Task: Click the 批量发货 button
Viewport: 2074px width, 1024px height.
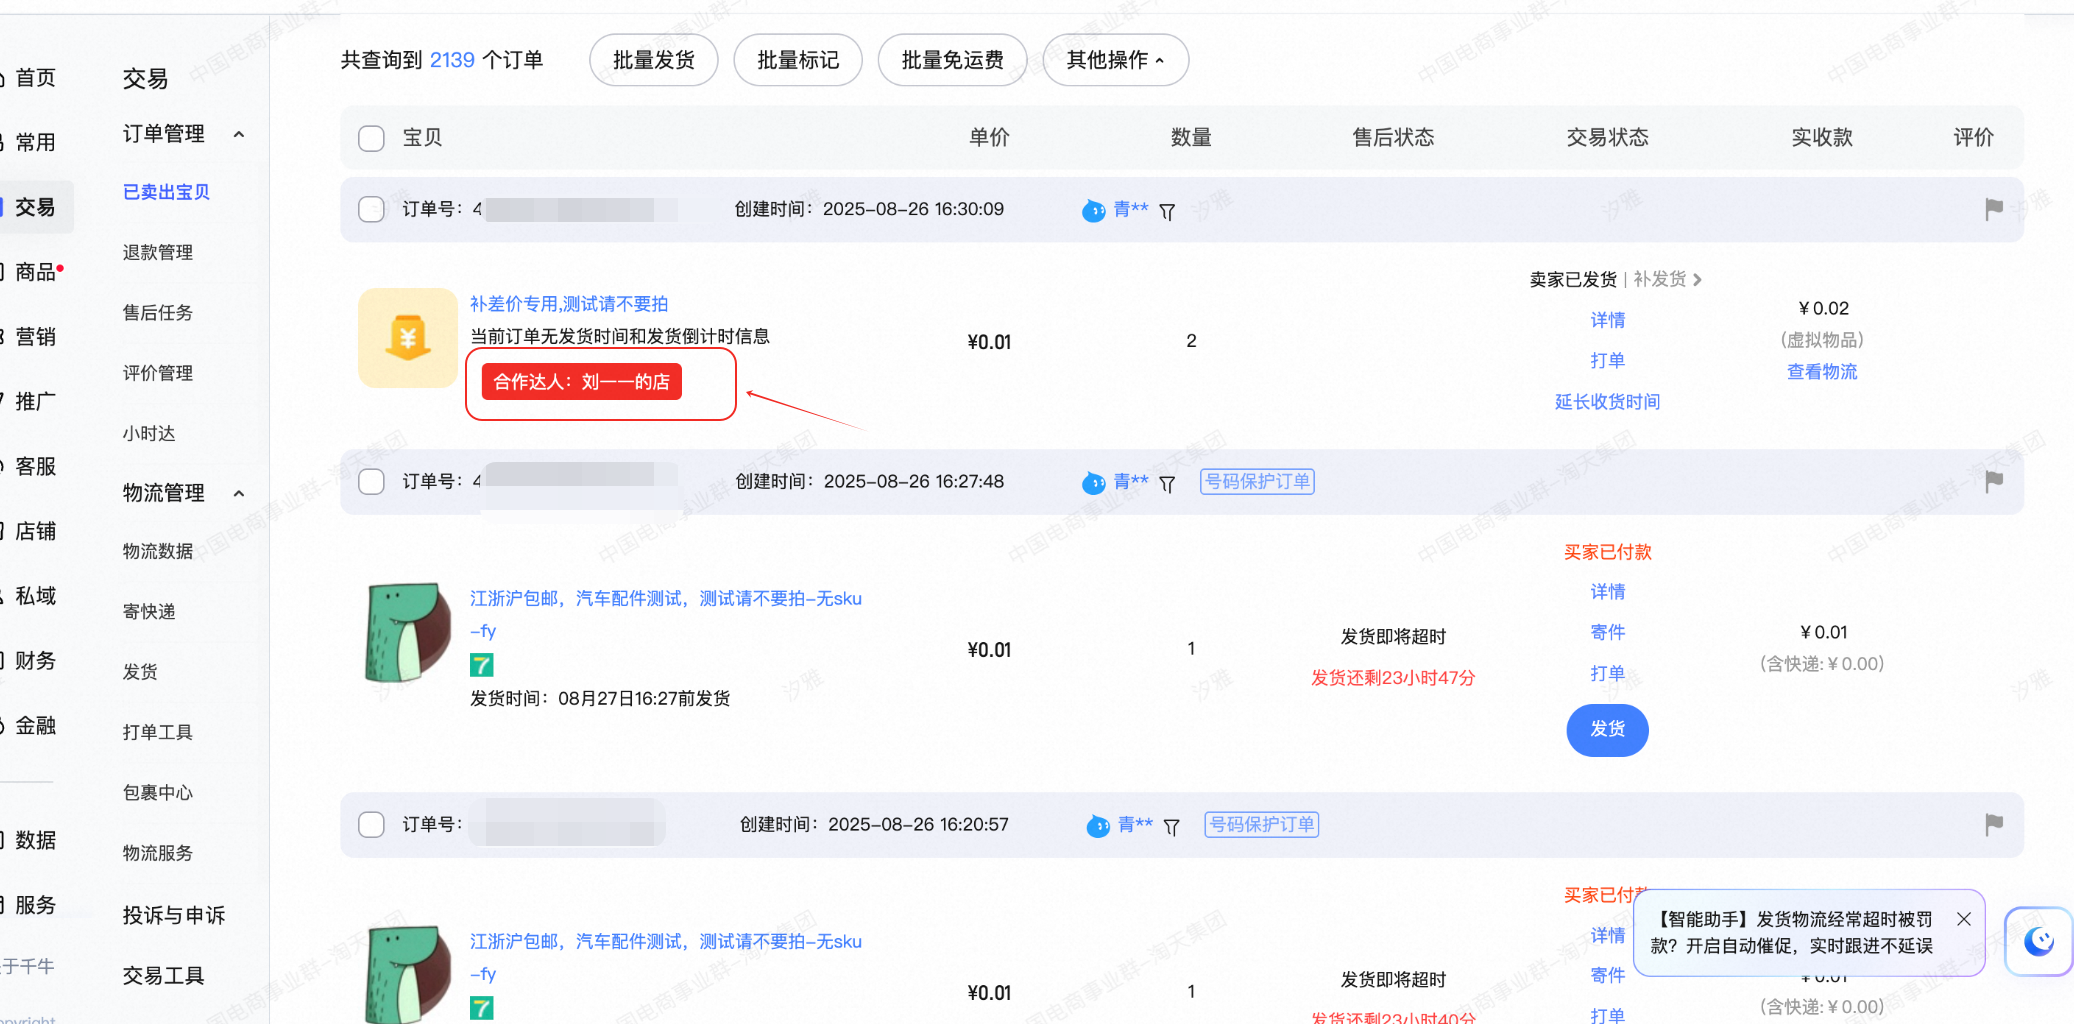Action: coord(654,60)
